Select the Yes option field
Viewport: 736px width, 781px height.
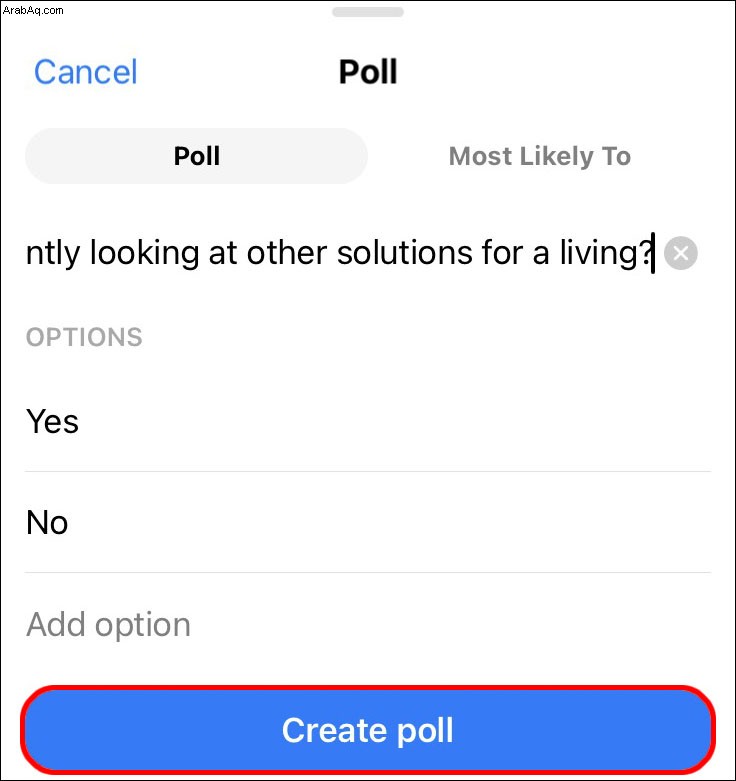tap(368, 421)
